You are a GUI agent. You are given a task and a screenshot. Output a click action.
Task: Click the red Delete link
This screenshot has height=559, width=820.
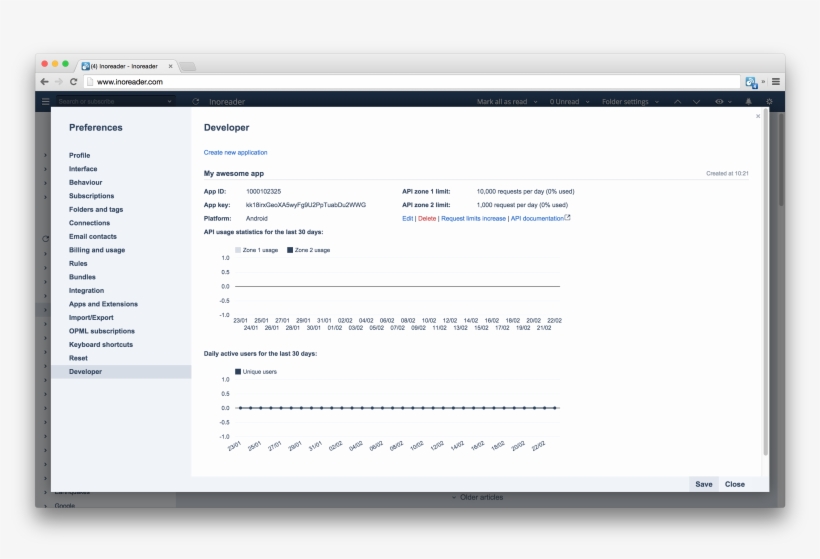[x=427, y=219]
